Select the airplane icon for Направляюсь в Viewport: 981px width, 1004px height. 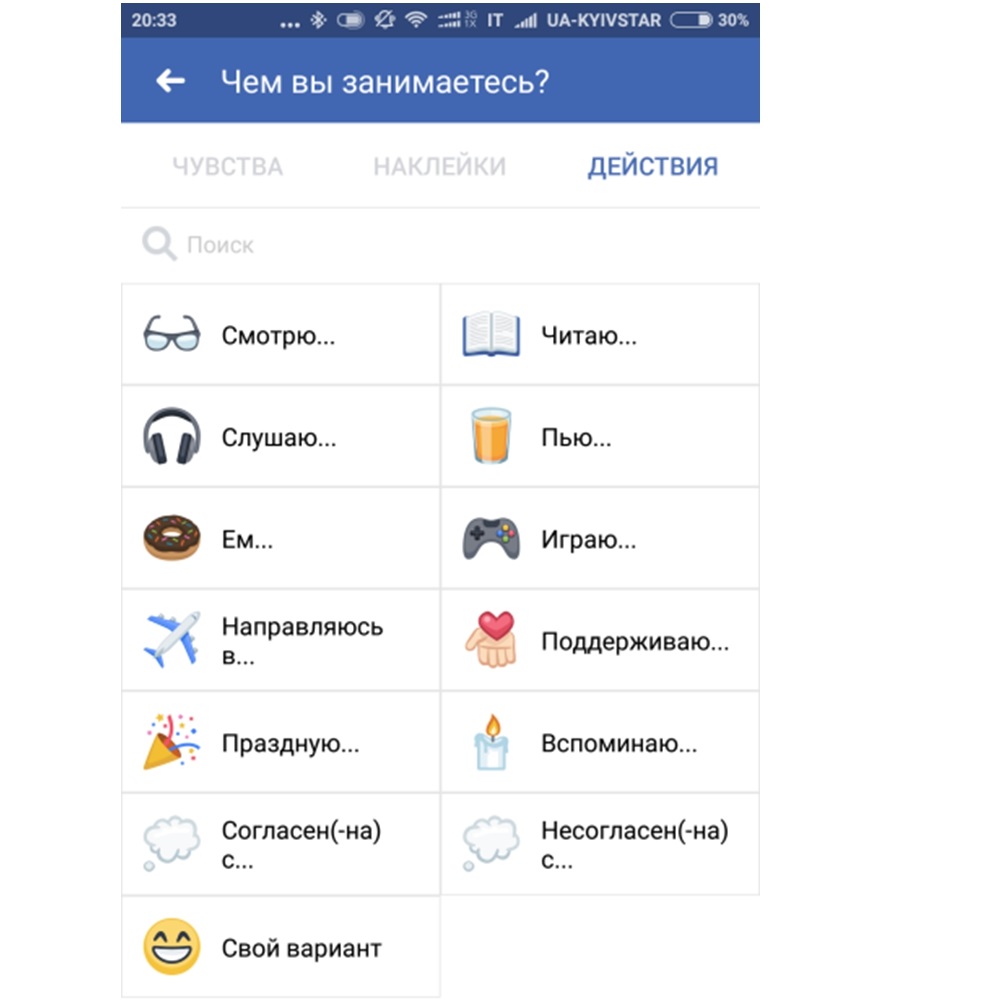[x=172, y=640]
